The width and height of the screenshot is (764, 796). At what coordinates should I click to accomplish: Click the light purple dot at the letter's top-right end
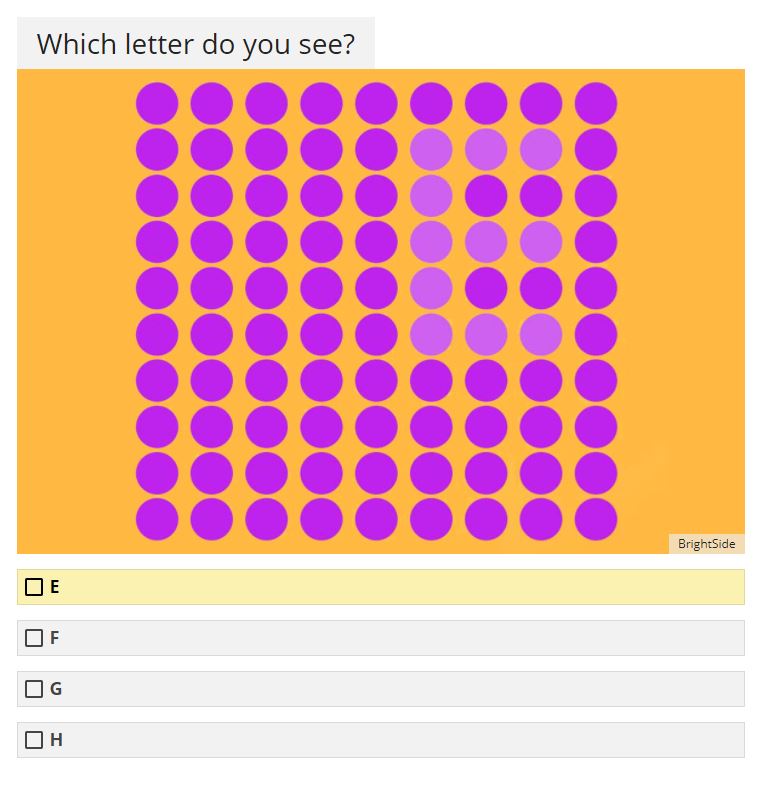coord(541,149)
